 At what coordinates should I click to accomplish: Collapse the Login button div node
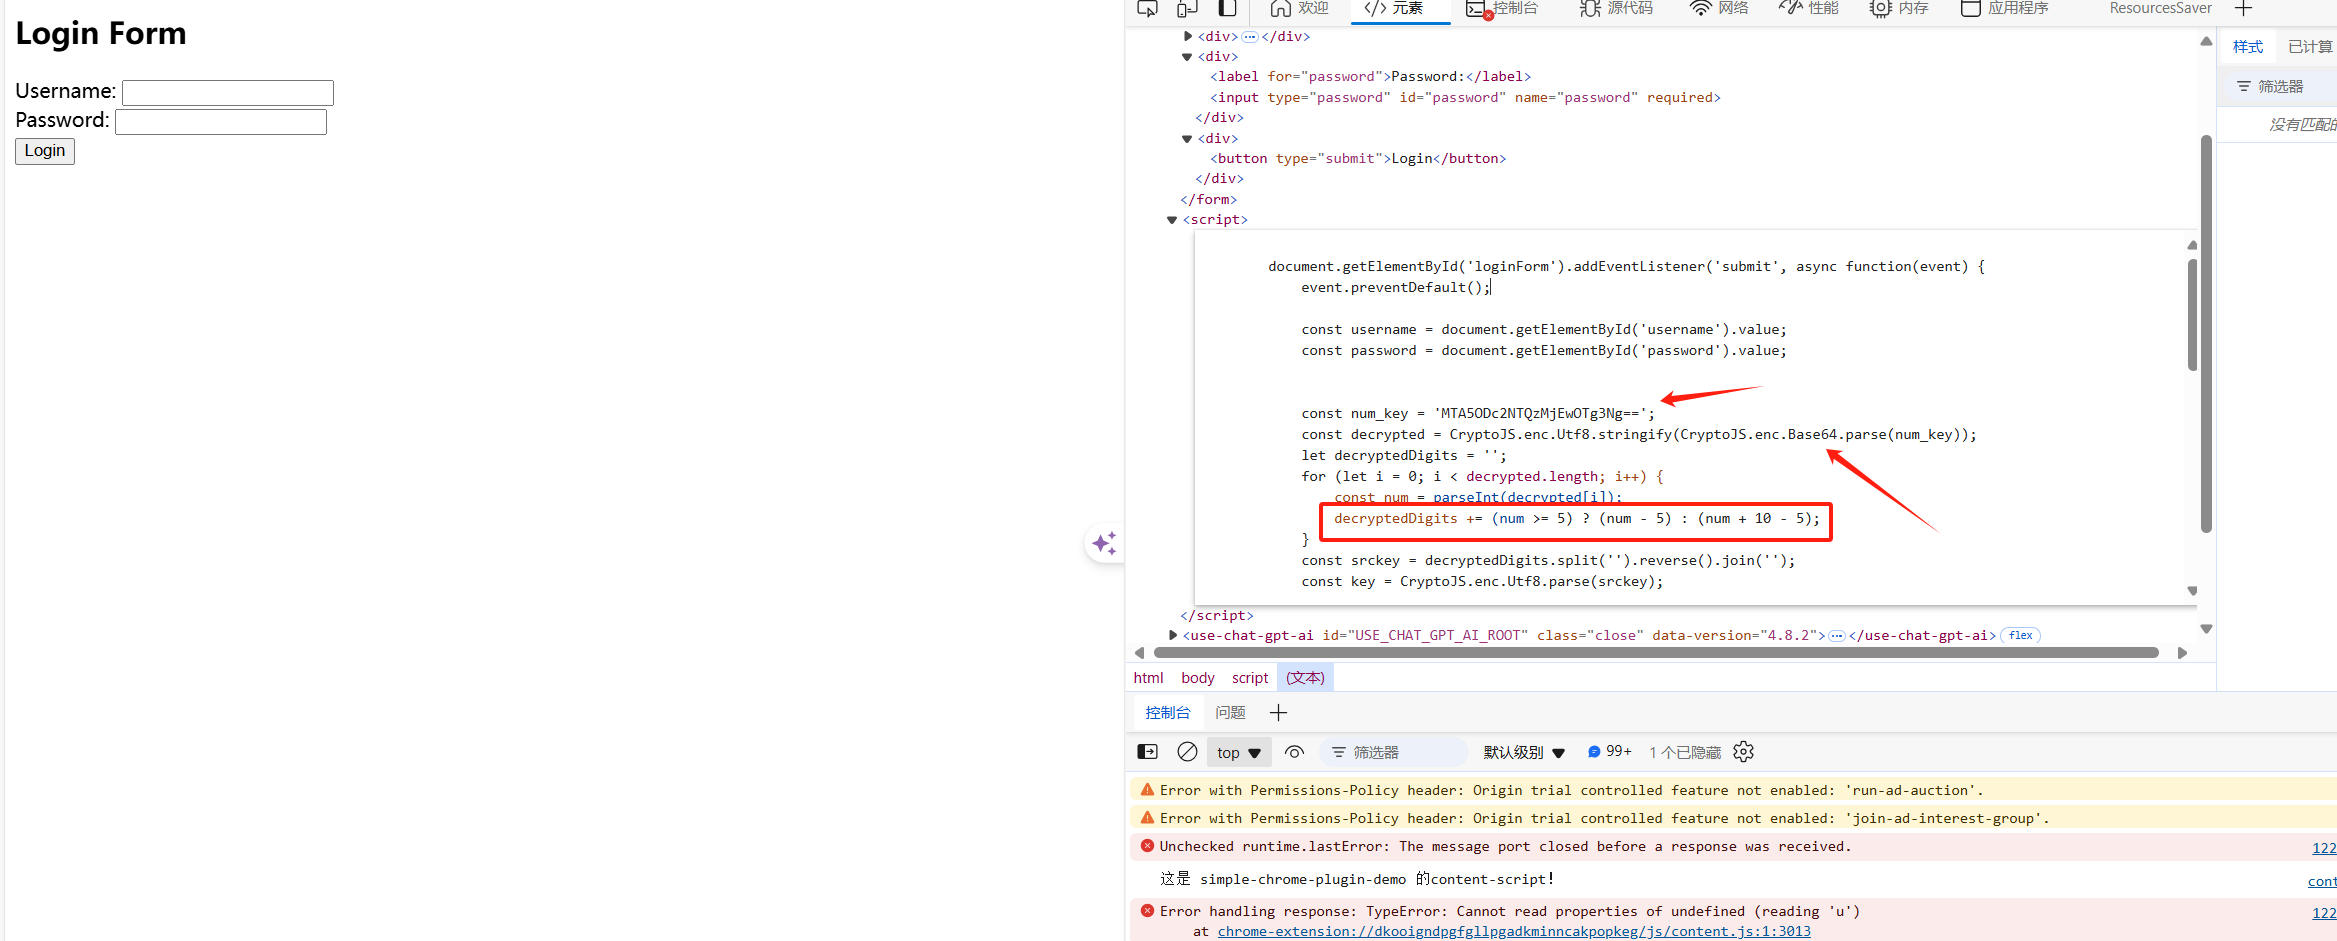point(1187,139)
